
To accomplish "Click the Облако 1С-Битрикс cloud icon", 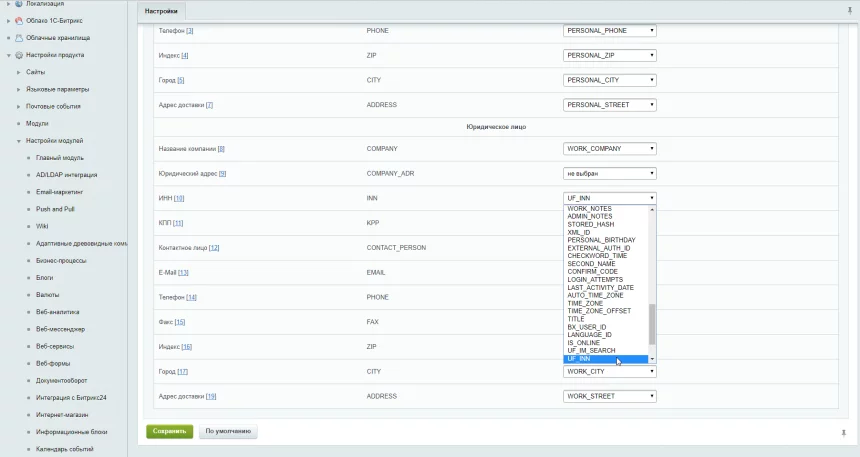I will [x=19, y=20].
